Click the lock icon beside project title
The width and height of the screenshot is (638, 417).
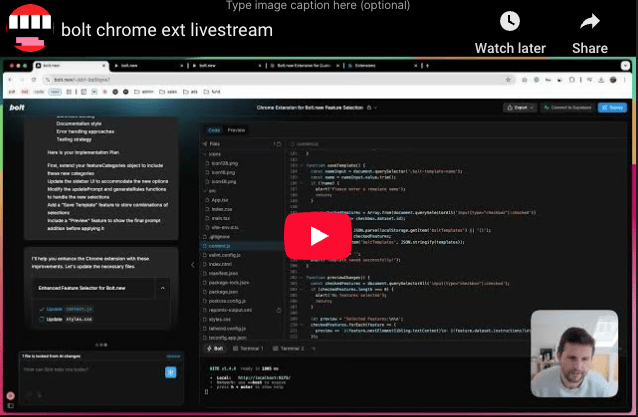(369, 108)
